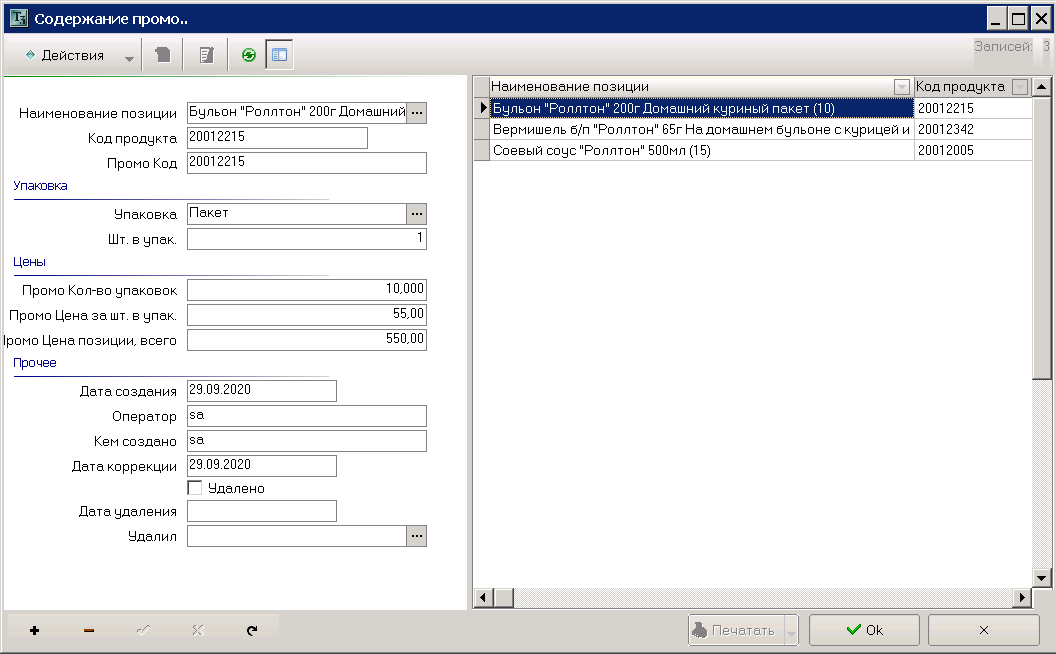This screenshot has width=1056, height=654.
Task: Click grid vertical scrollbar down arrow
Action: pos(1041,577)
